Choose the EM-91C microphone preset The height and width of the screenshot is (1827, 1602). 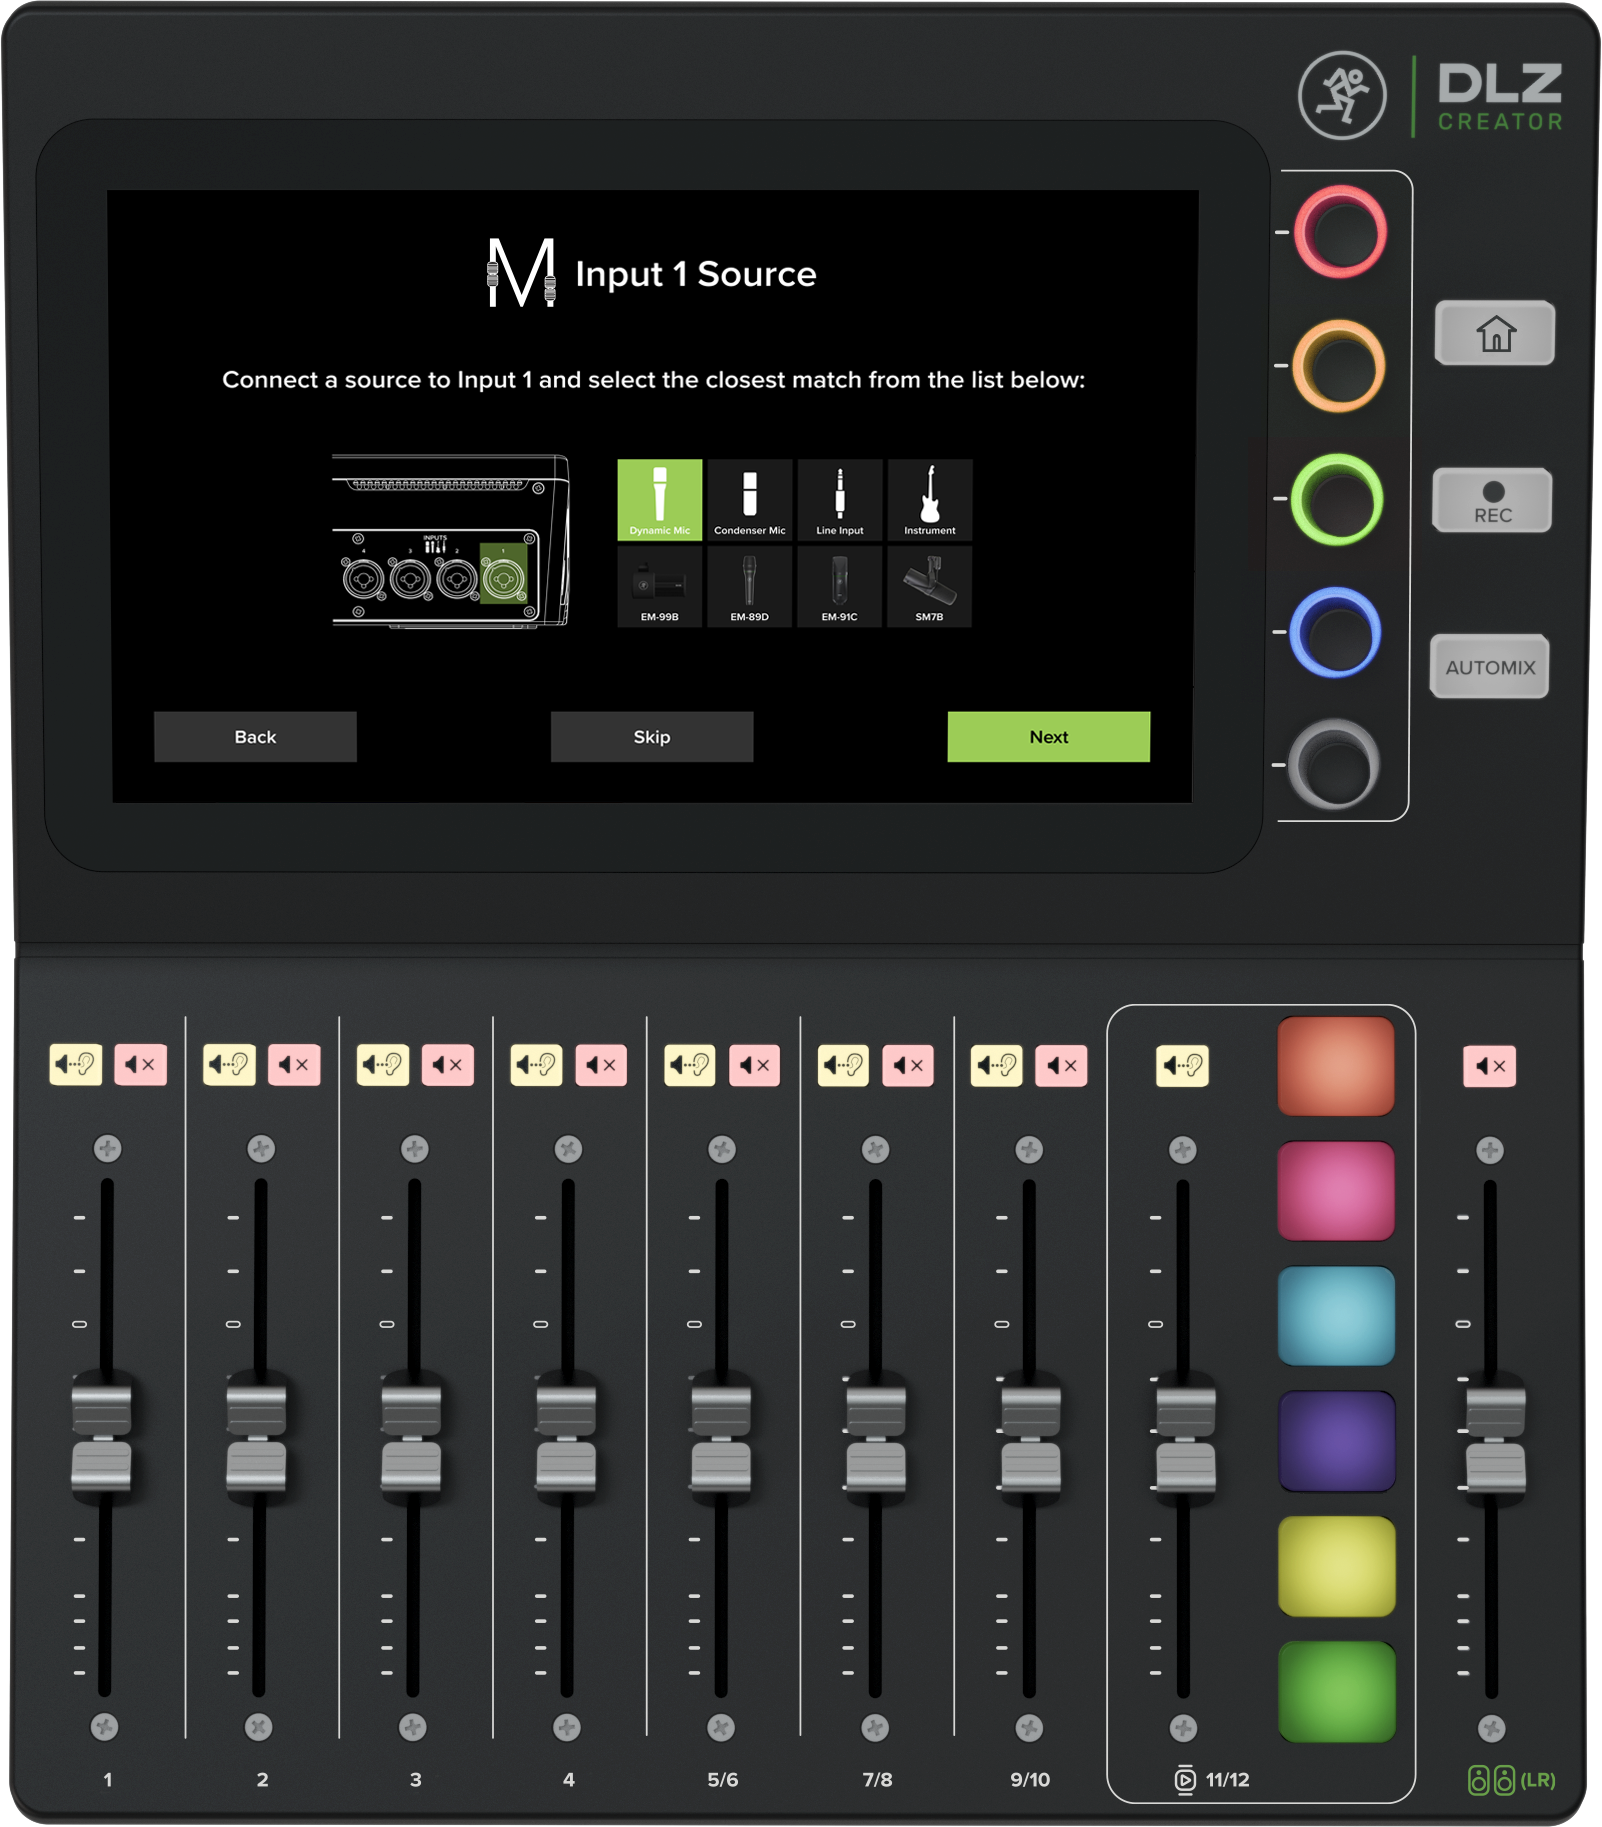point(839,587)
